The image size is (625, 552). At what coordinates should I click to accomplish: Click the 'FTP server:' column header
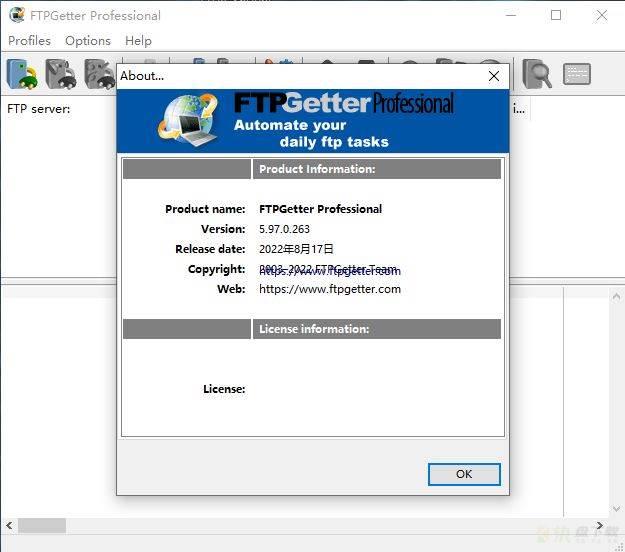click(39, 109)
